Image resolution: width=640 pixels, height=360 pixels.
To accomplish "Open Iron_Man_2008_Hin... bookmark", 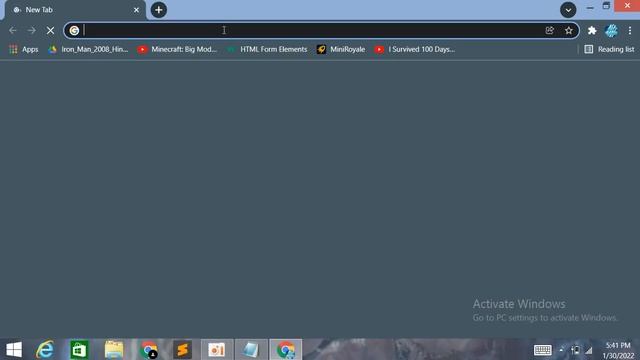I will click(x=88, y=49).
